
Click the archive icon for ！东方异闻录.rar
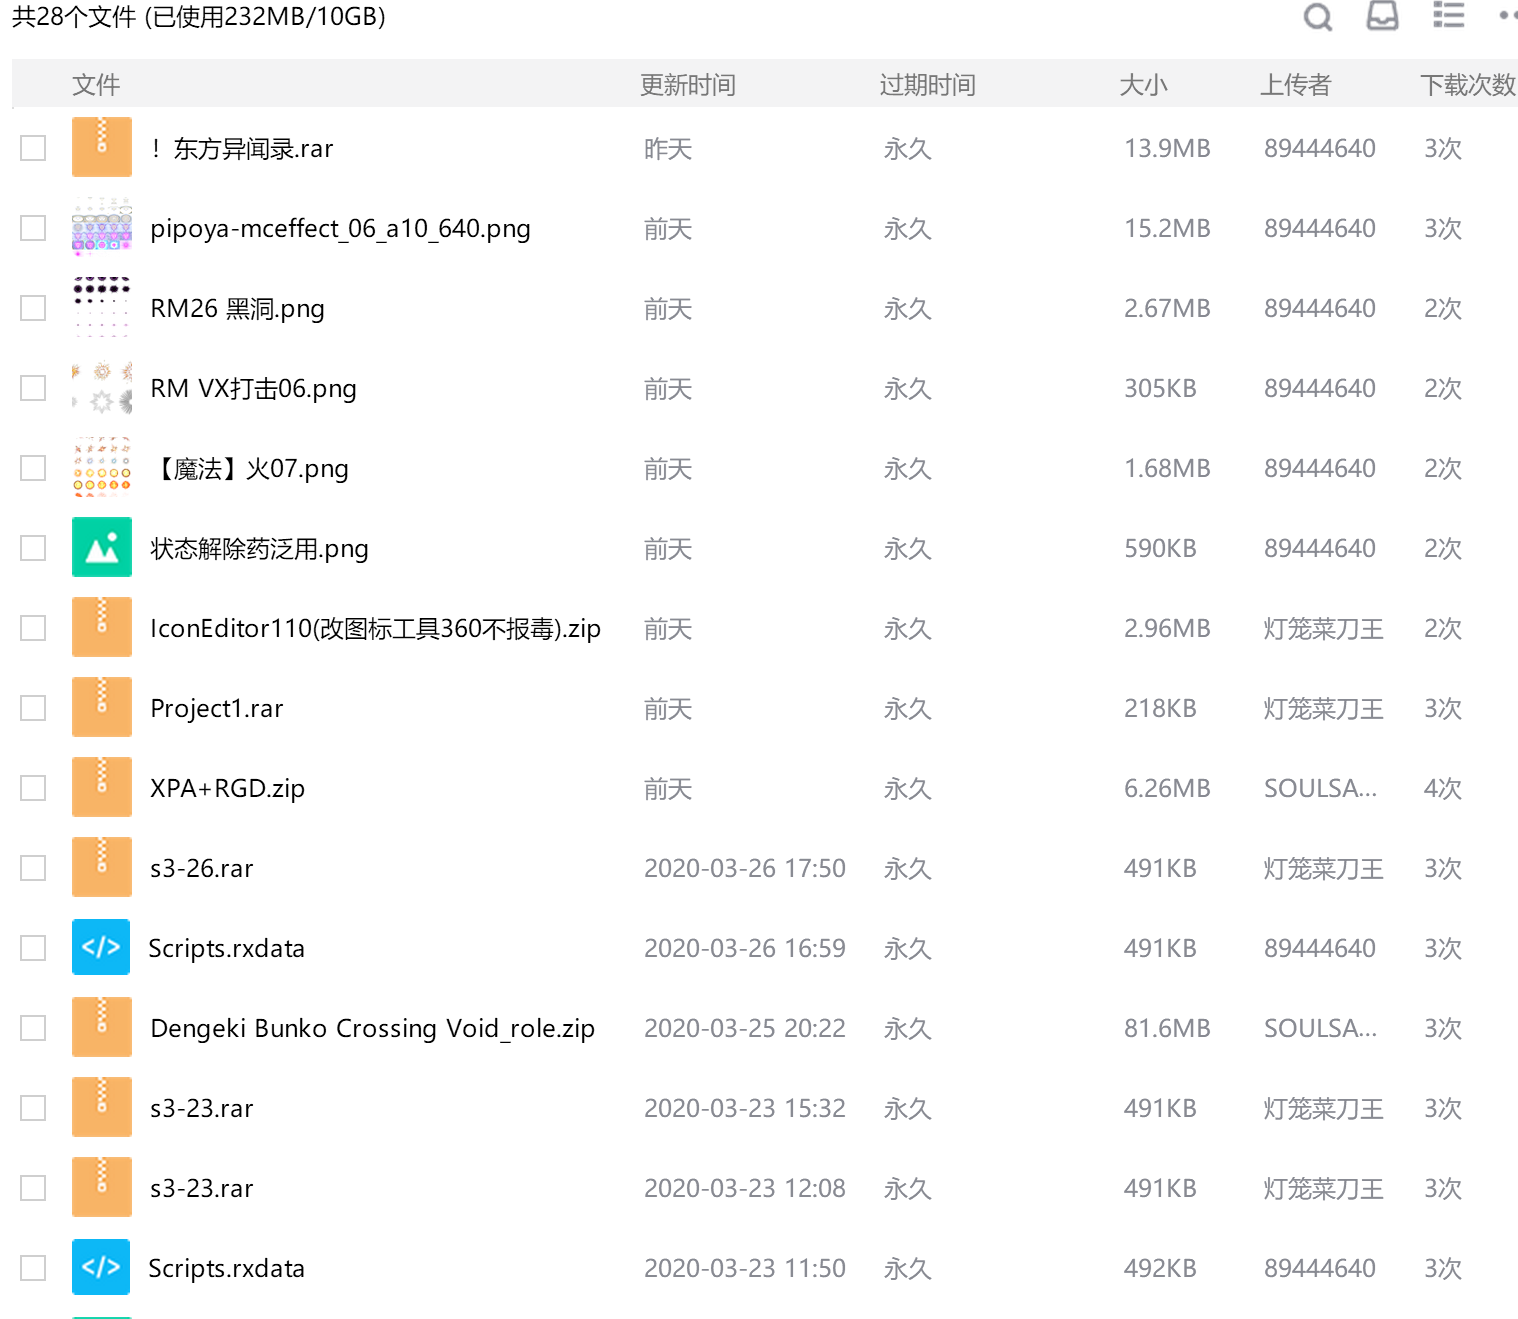[102, 147]
